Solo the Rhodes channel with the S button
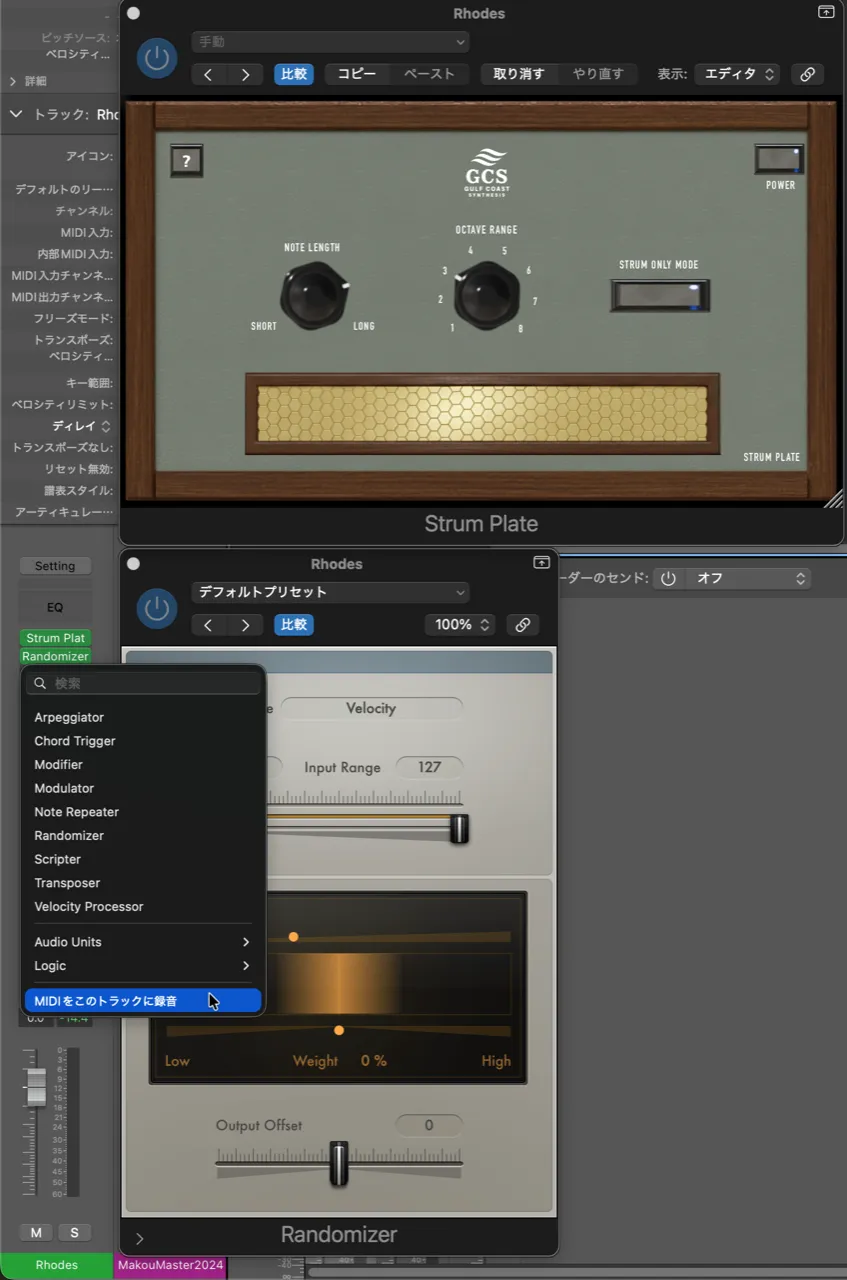 (x=74, y=1232)
